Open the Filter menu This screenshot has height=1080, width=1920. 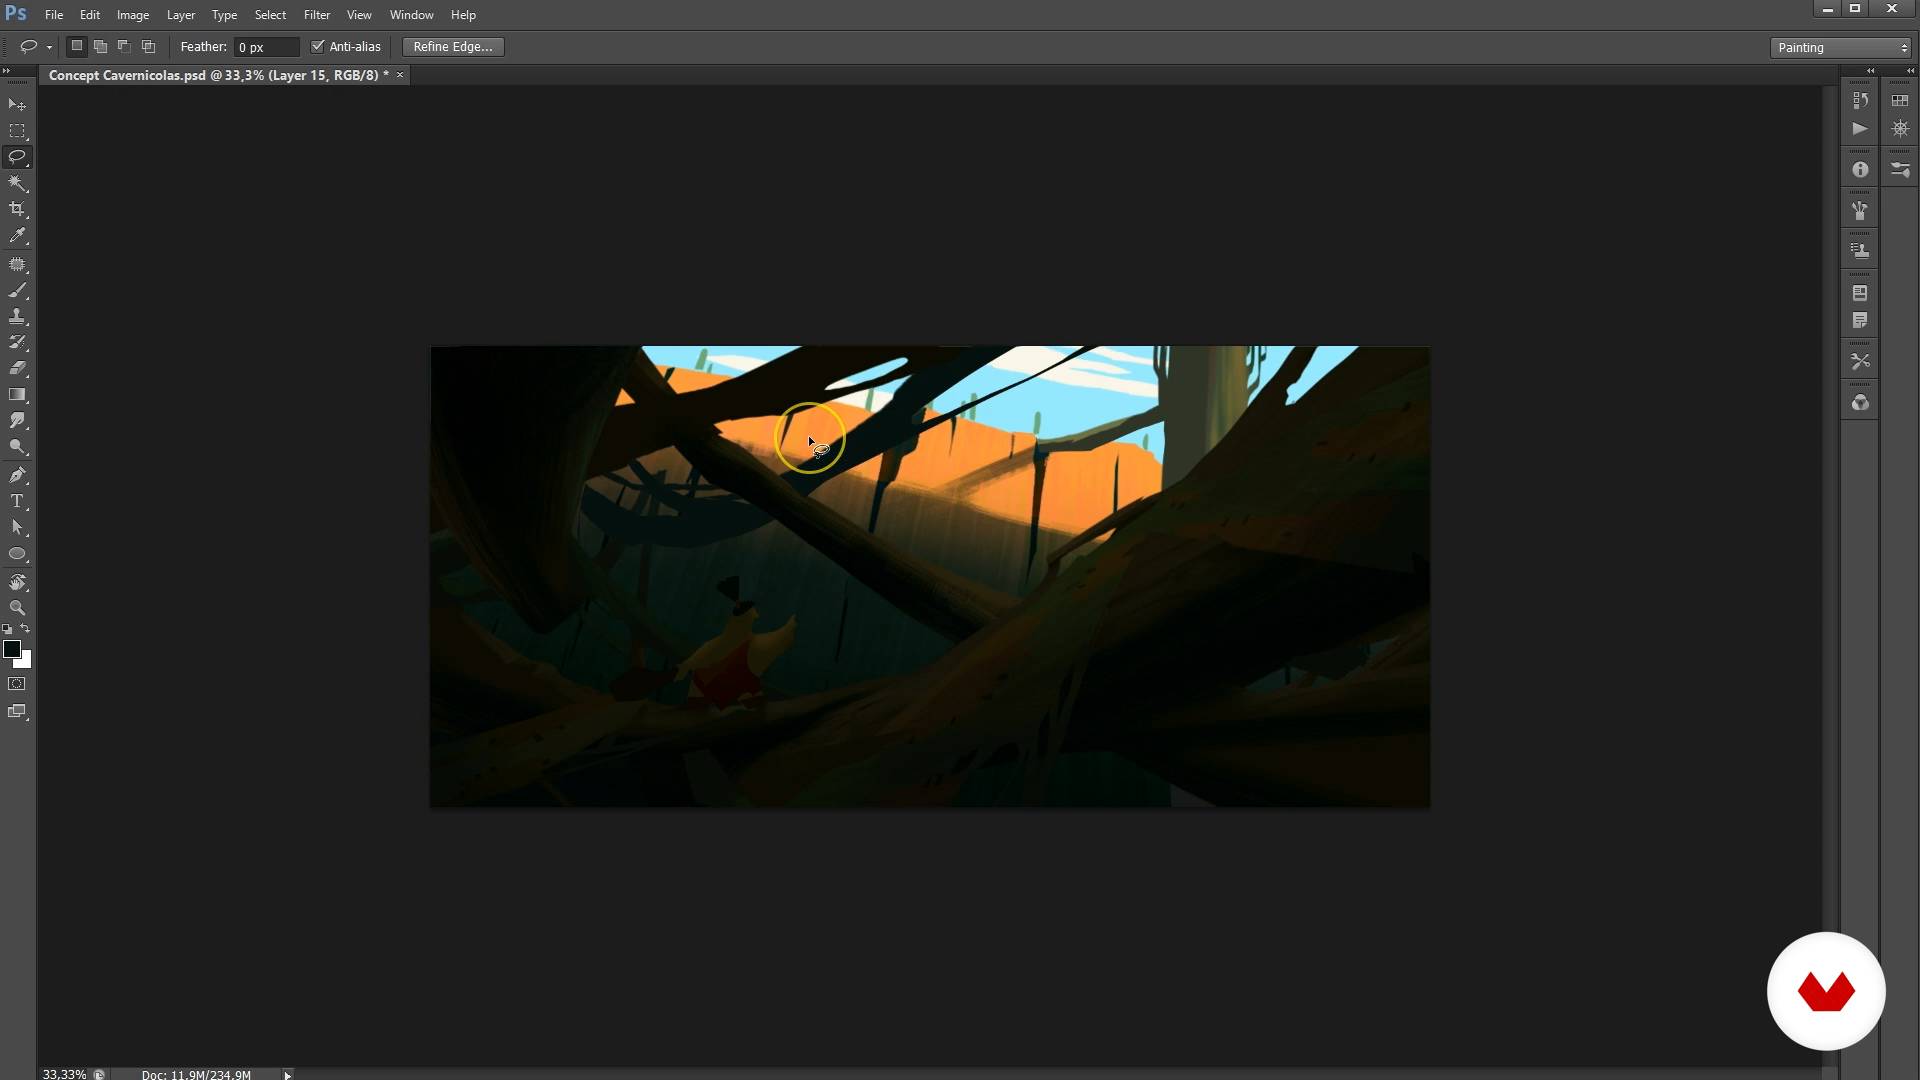tap(317, 15)
